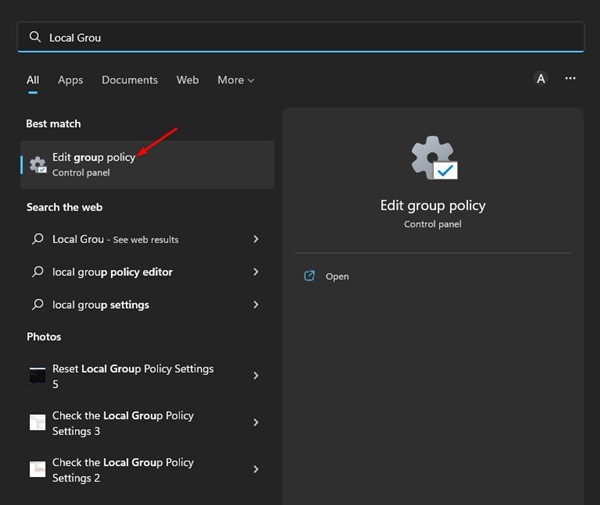600x505 pixels.
Task: Click search icon beside local group settings
Action: tap(38, 304)
